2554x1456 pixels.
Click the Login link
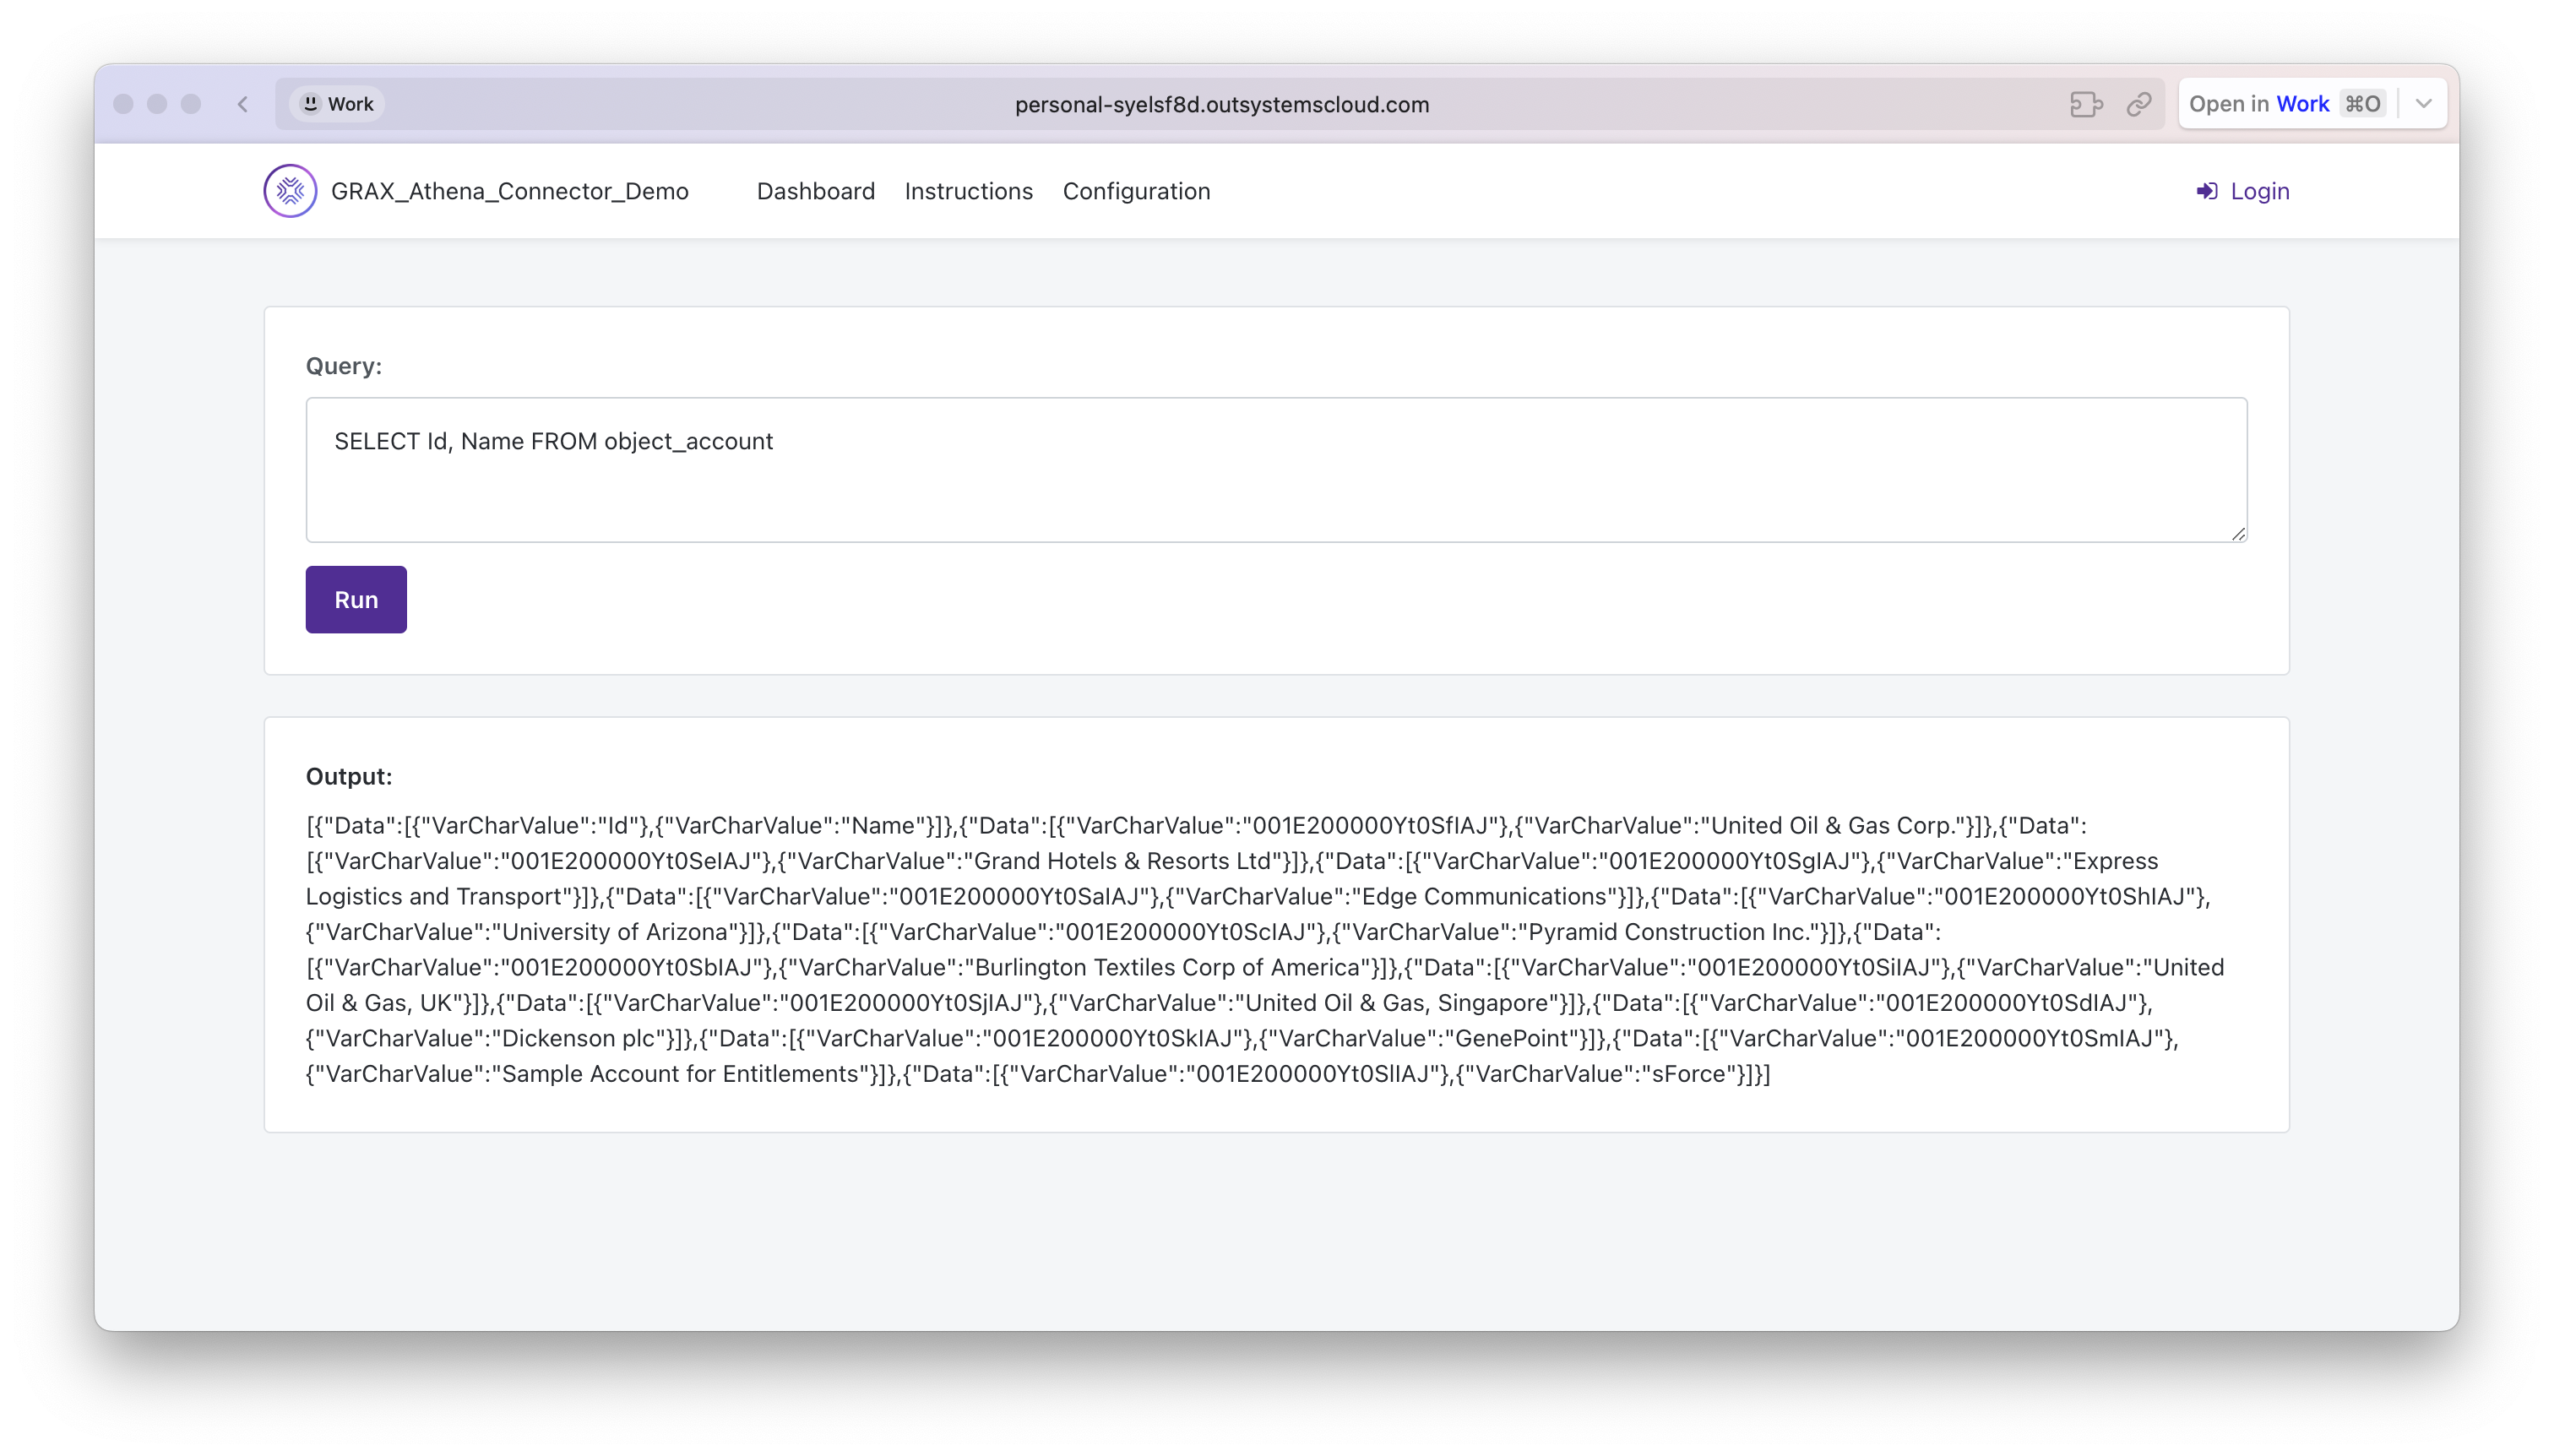point(2260,191)
